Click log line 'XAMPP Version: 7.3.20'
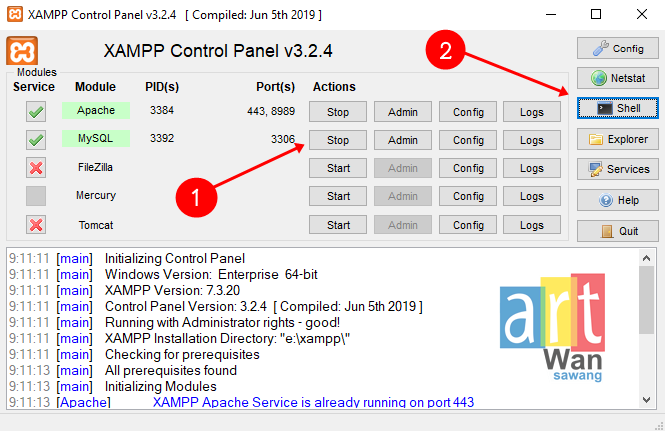The height and width of the screenshot is (431, 665). (x=172, y=290)
